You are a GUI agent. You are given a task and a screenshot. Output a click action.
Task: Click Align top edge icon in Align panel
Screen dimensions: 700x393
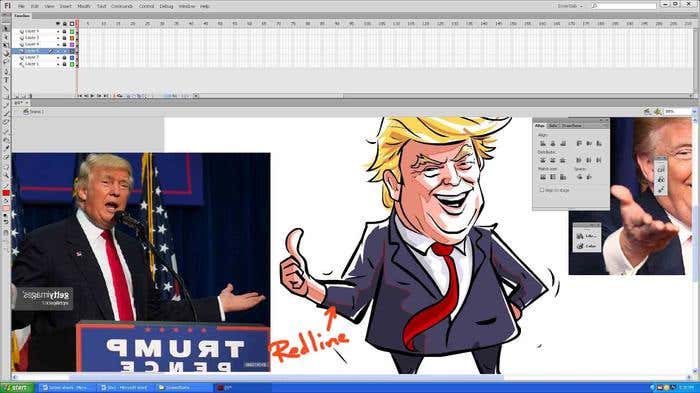click(579, 143)
